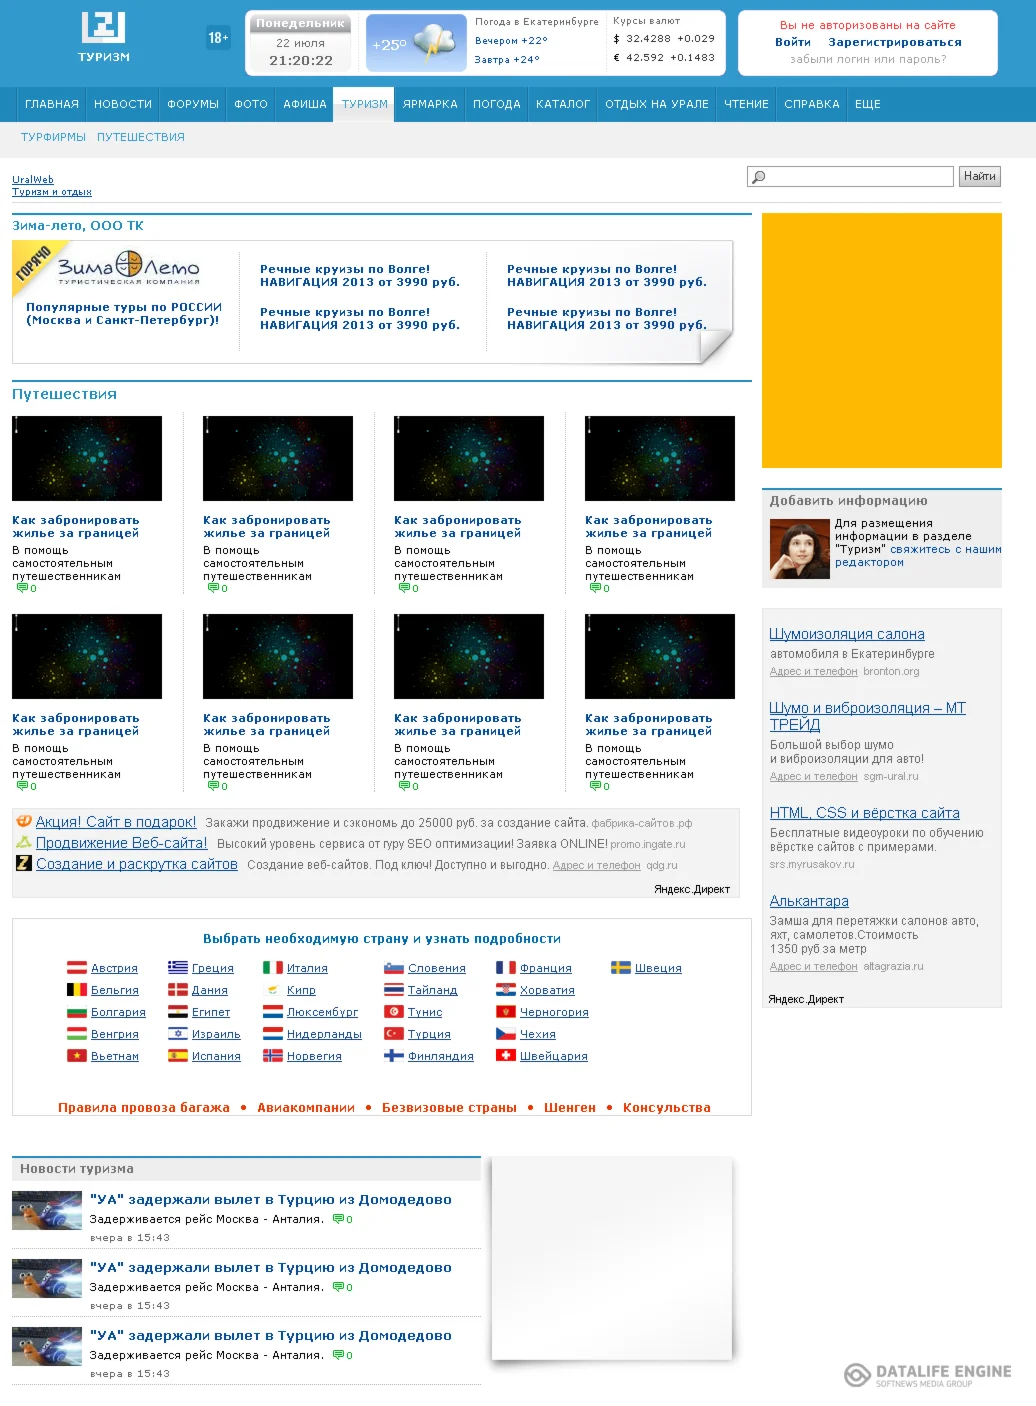Screen dimensions: 1036x1406
Task: Open the UralWeb breadcrumb link
Action: click(33, 180)
